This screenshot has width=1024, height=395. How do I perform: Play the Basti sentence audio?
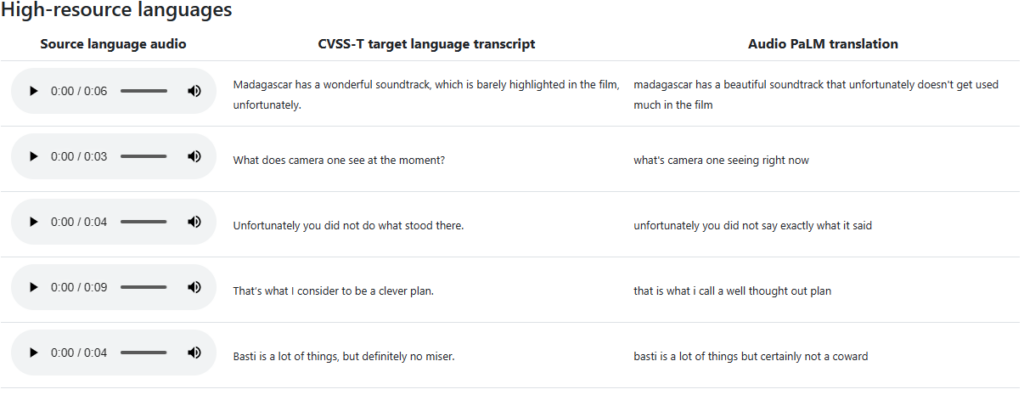click(33, 353)
